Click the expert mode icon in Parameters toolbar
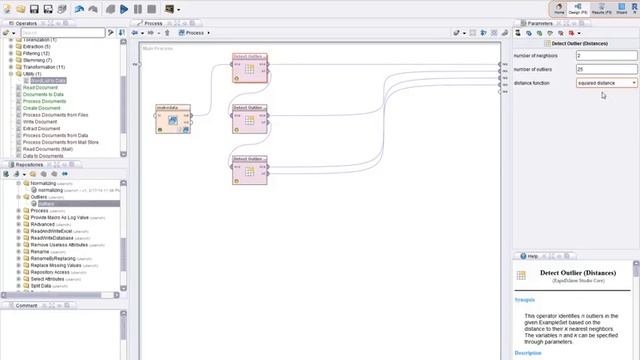 point(518,33)
